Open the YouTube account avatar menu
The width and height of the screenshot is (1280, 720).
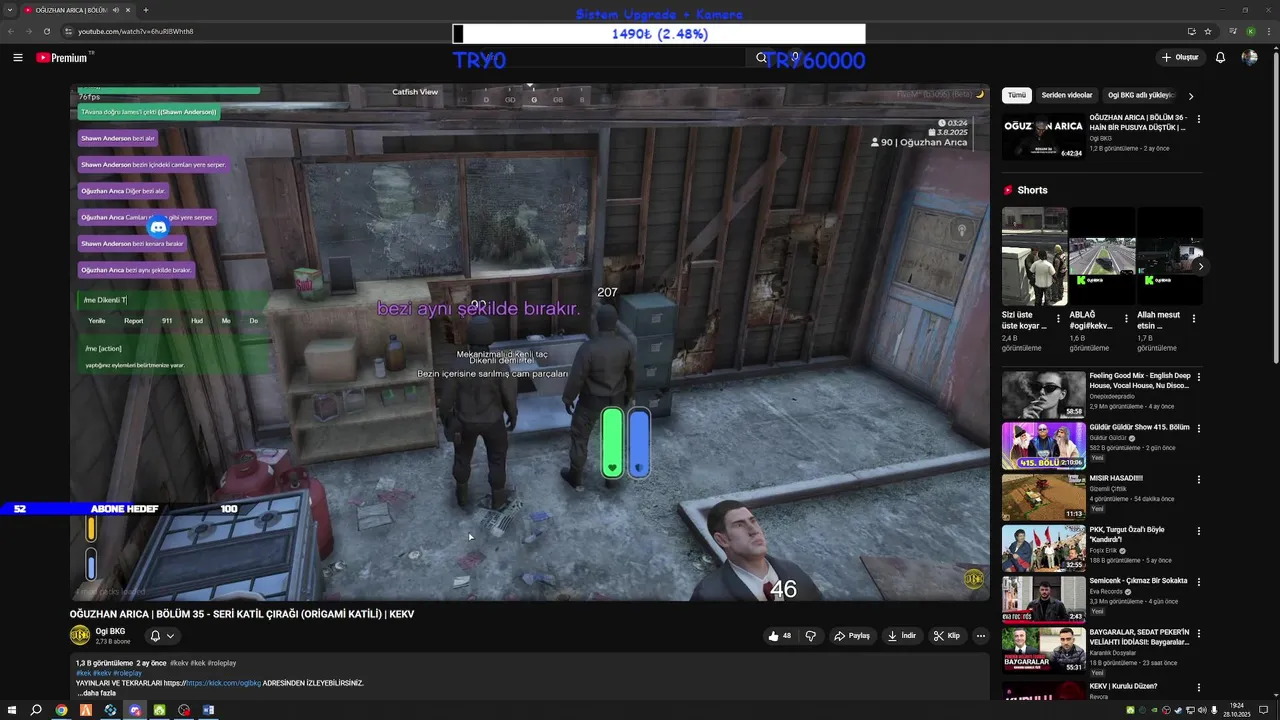pyautogui.click(x=1249, y=57)
